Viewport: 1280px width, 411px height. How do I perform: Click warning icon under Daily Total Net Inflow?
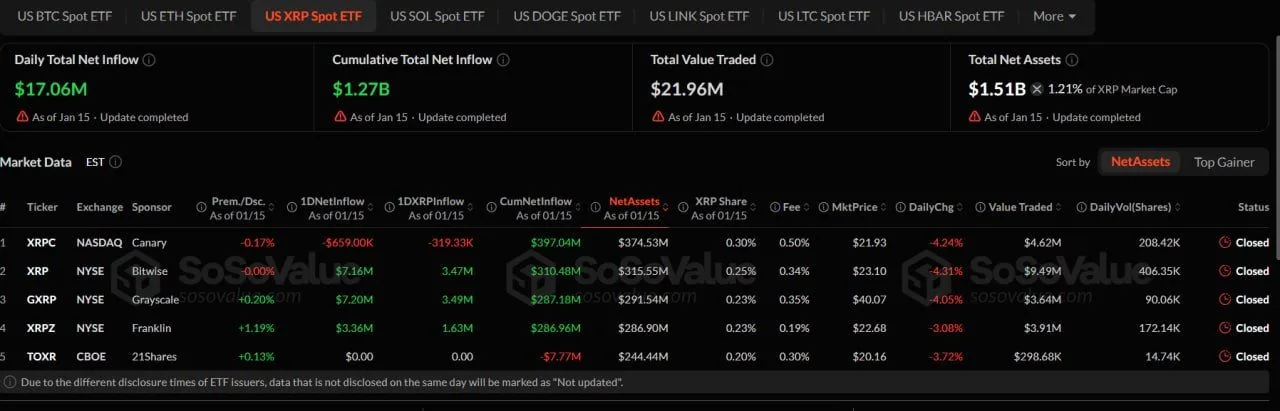pyautogui.click(x=22, y=117)
